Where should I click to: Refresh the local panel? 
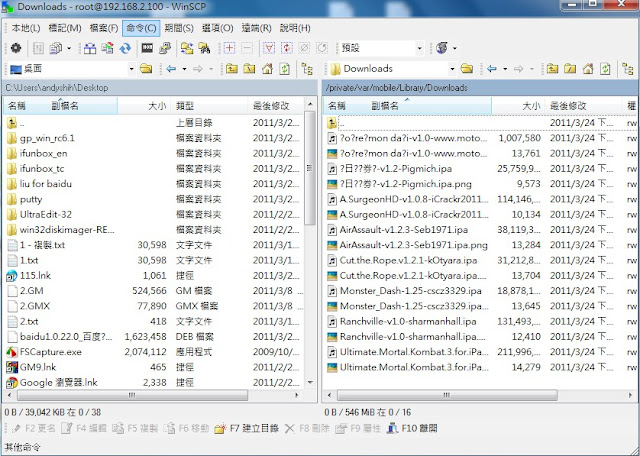pyautogui.click(x=284, y=69)
